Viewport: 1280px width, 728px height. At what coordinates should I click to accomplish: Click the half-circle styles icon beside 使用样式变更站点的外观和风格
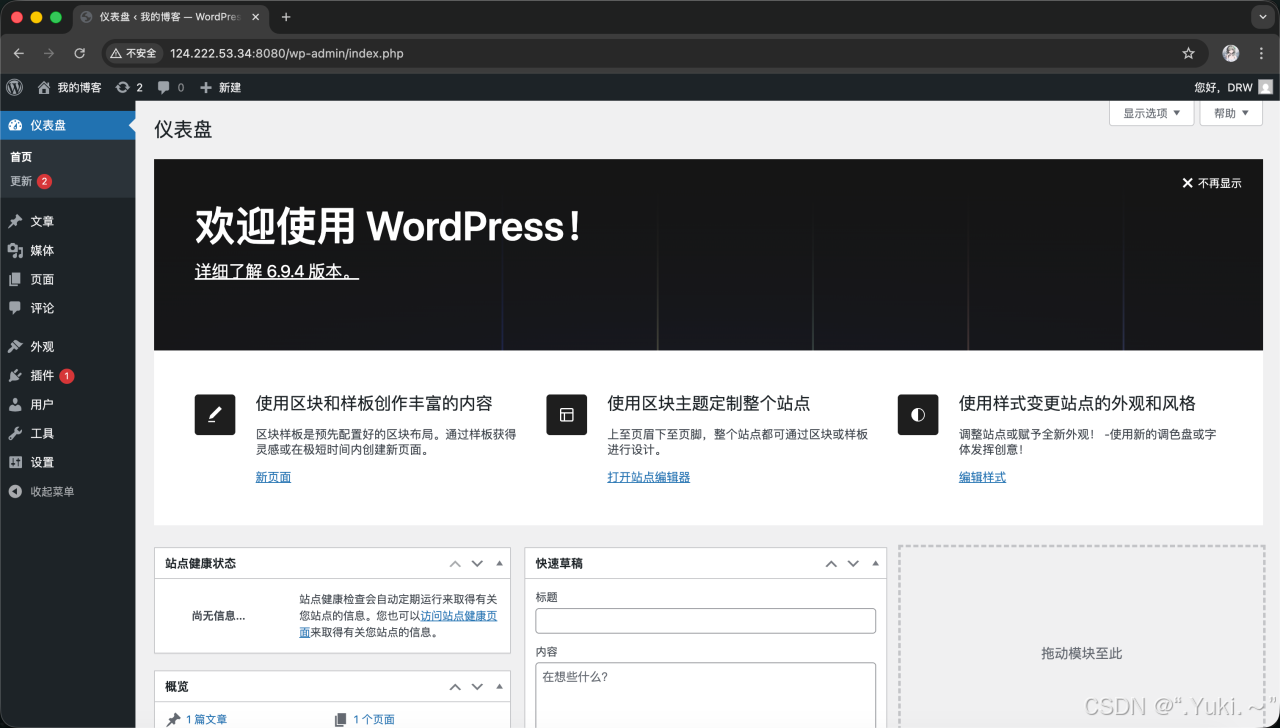[918, 415]
